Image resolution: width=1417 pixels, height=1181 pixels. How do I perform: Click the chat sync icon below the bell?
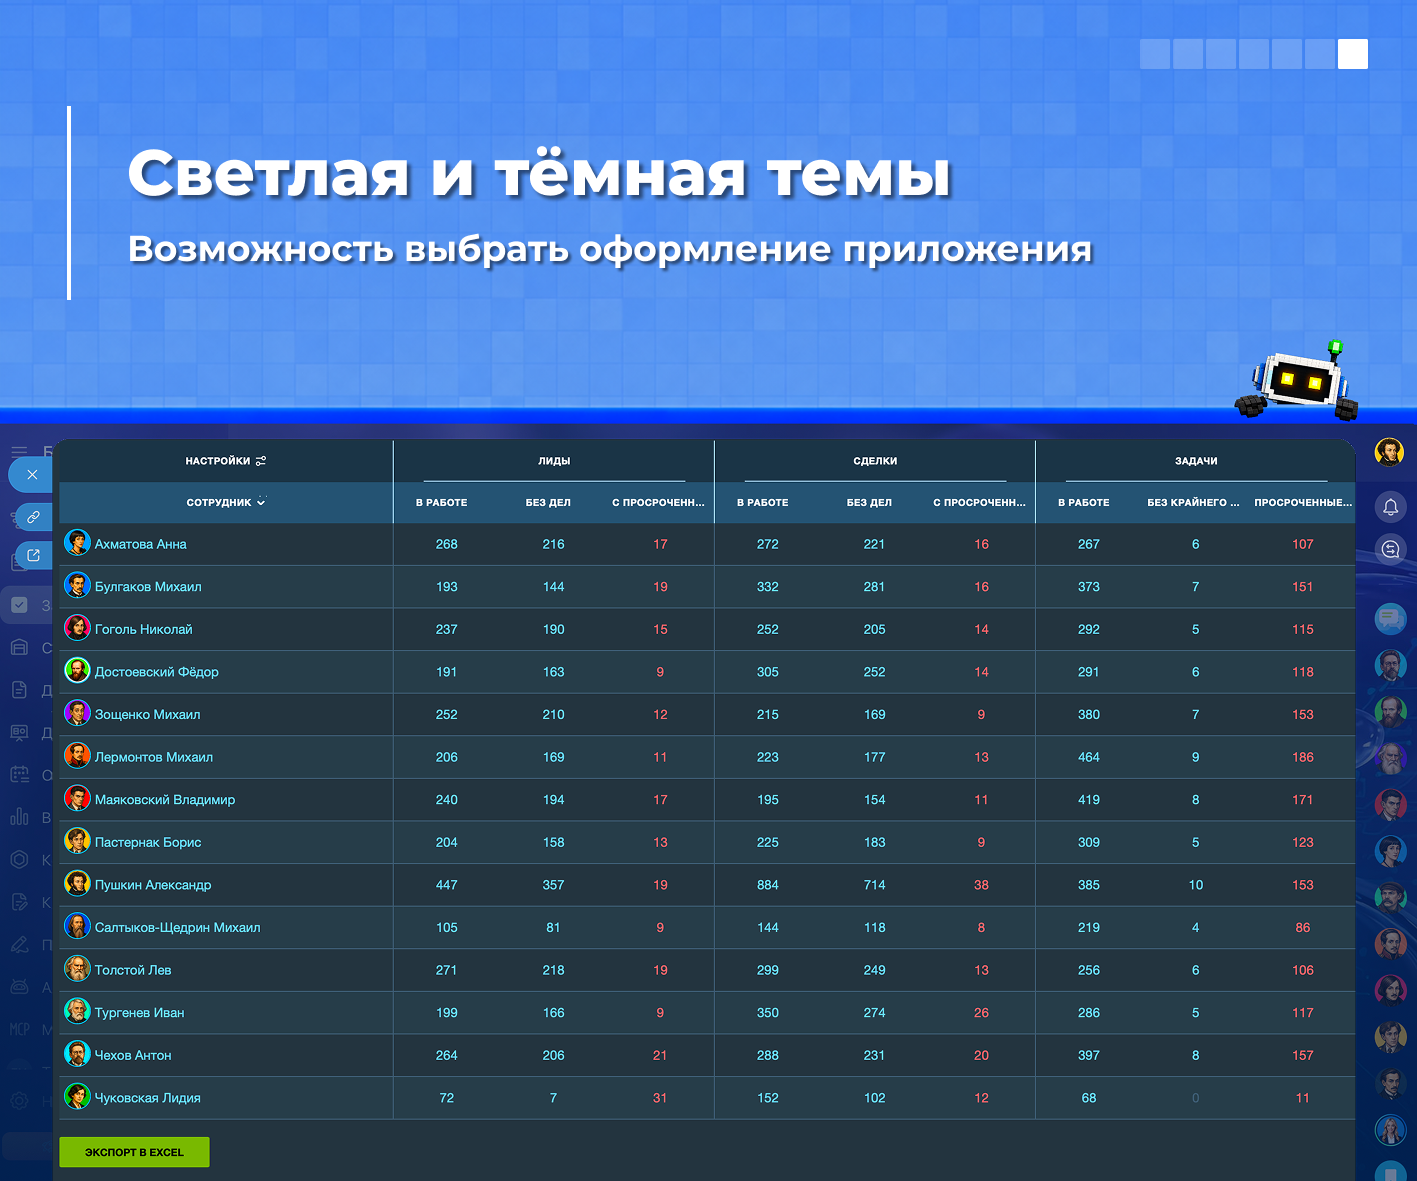point(1390,549)
